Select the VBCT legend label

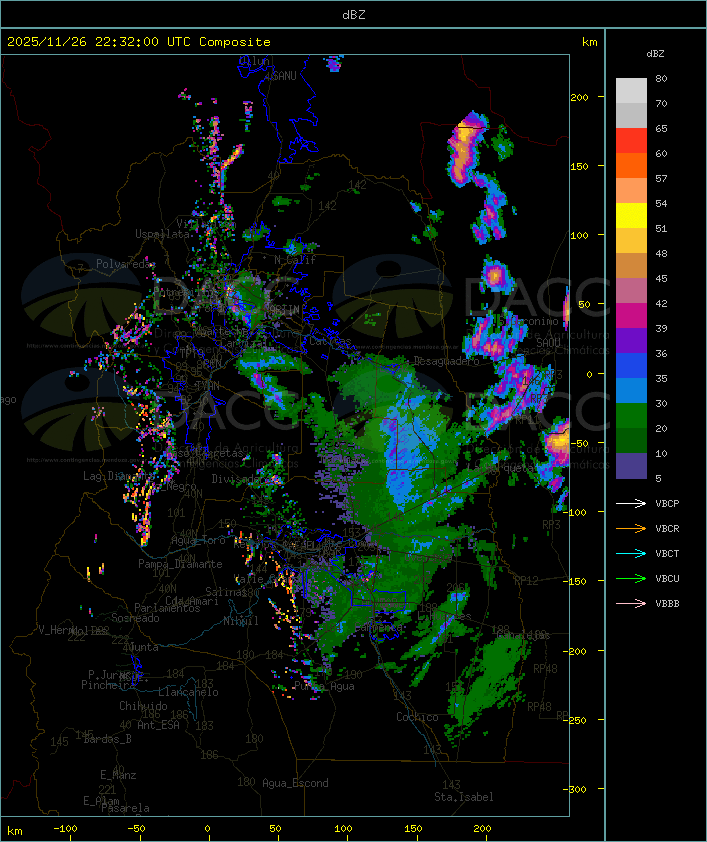pos(667,554)
